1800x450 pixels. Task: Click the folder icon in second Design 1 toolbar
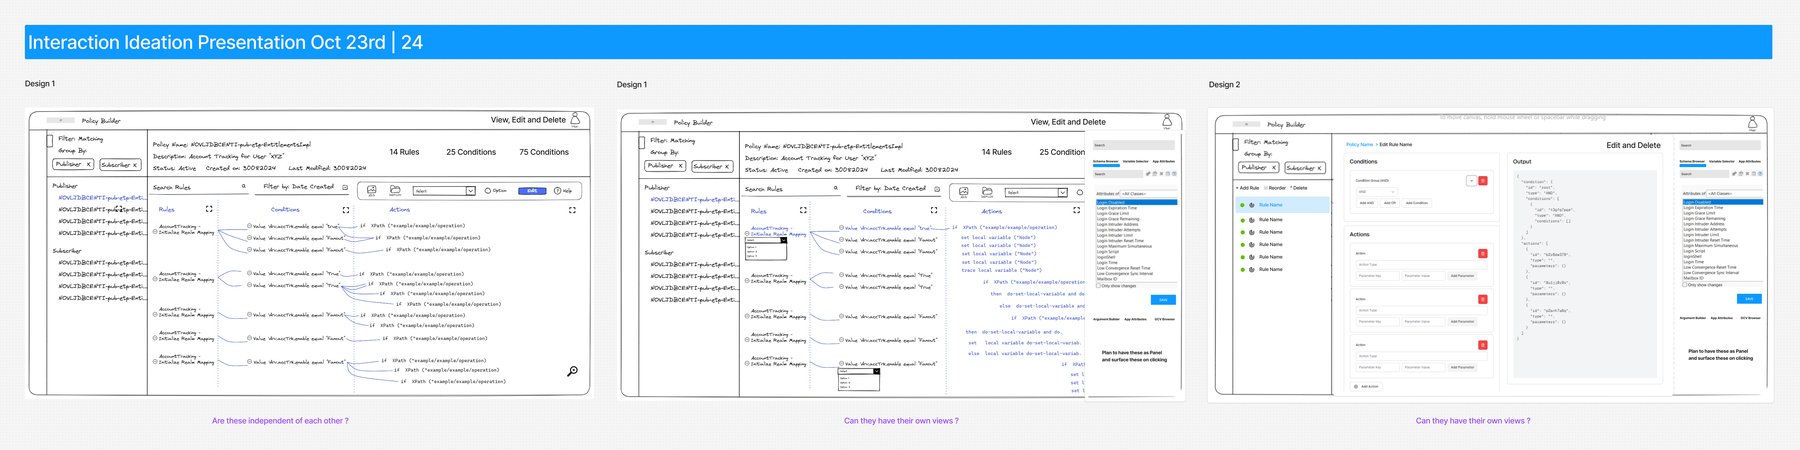tap(987, 192)
